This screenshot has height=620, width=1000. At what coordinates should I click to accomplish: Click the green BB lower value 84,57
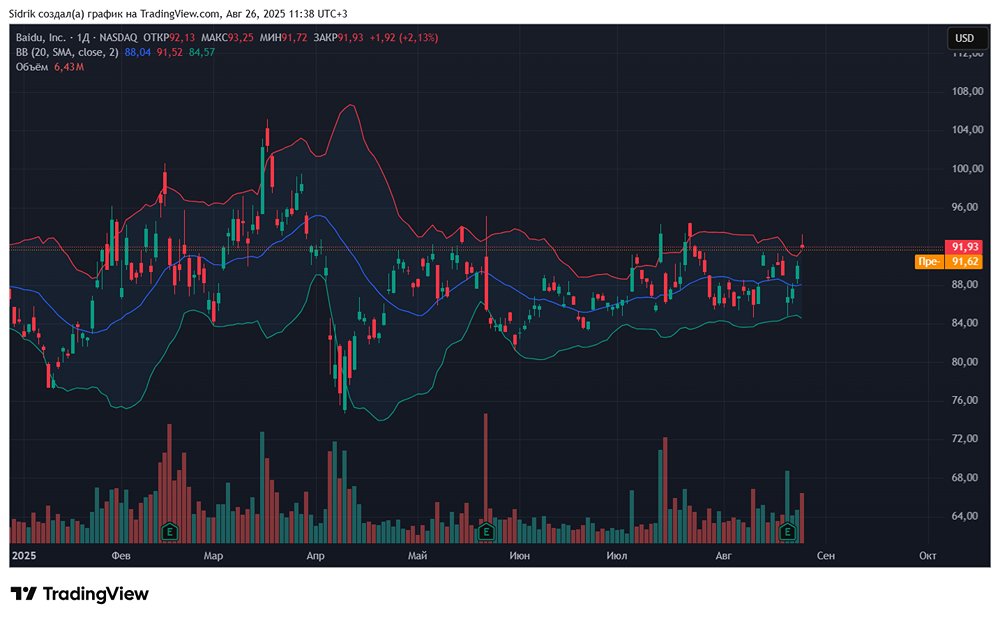(x=202, y=52)
